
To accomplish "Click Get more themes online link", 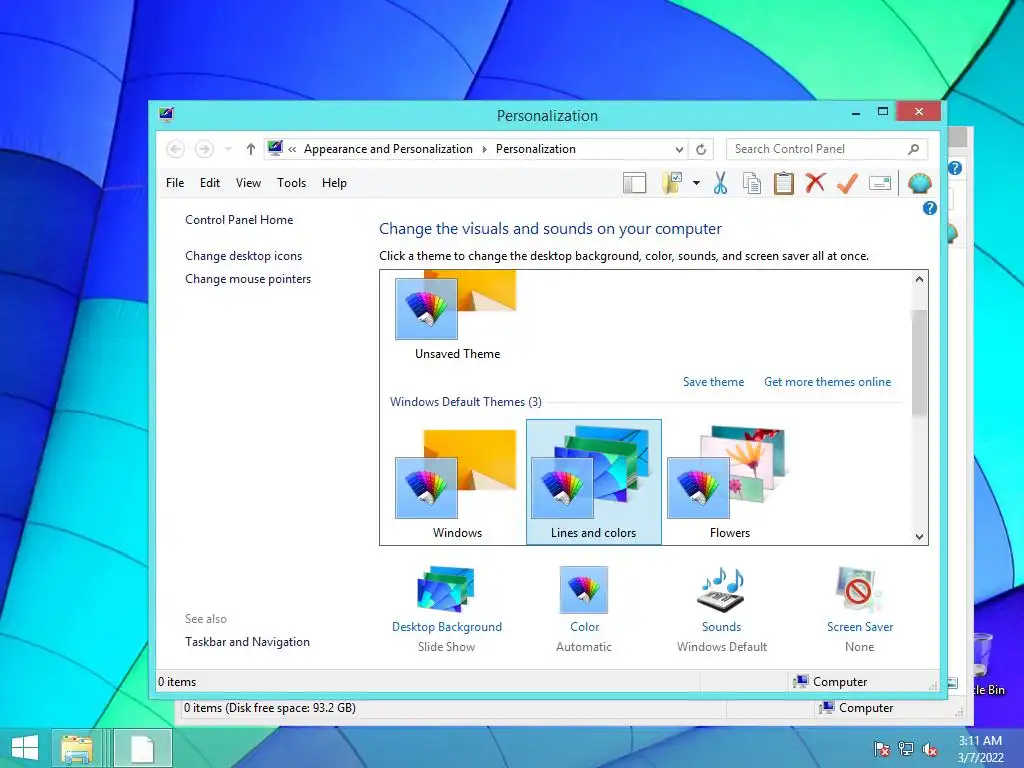I will pyautogui.click(x=827, y=382).
